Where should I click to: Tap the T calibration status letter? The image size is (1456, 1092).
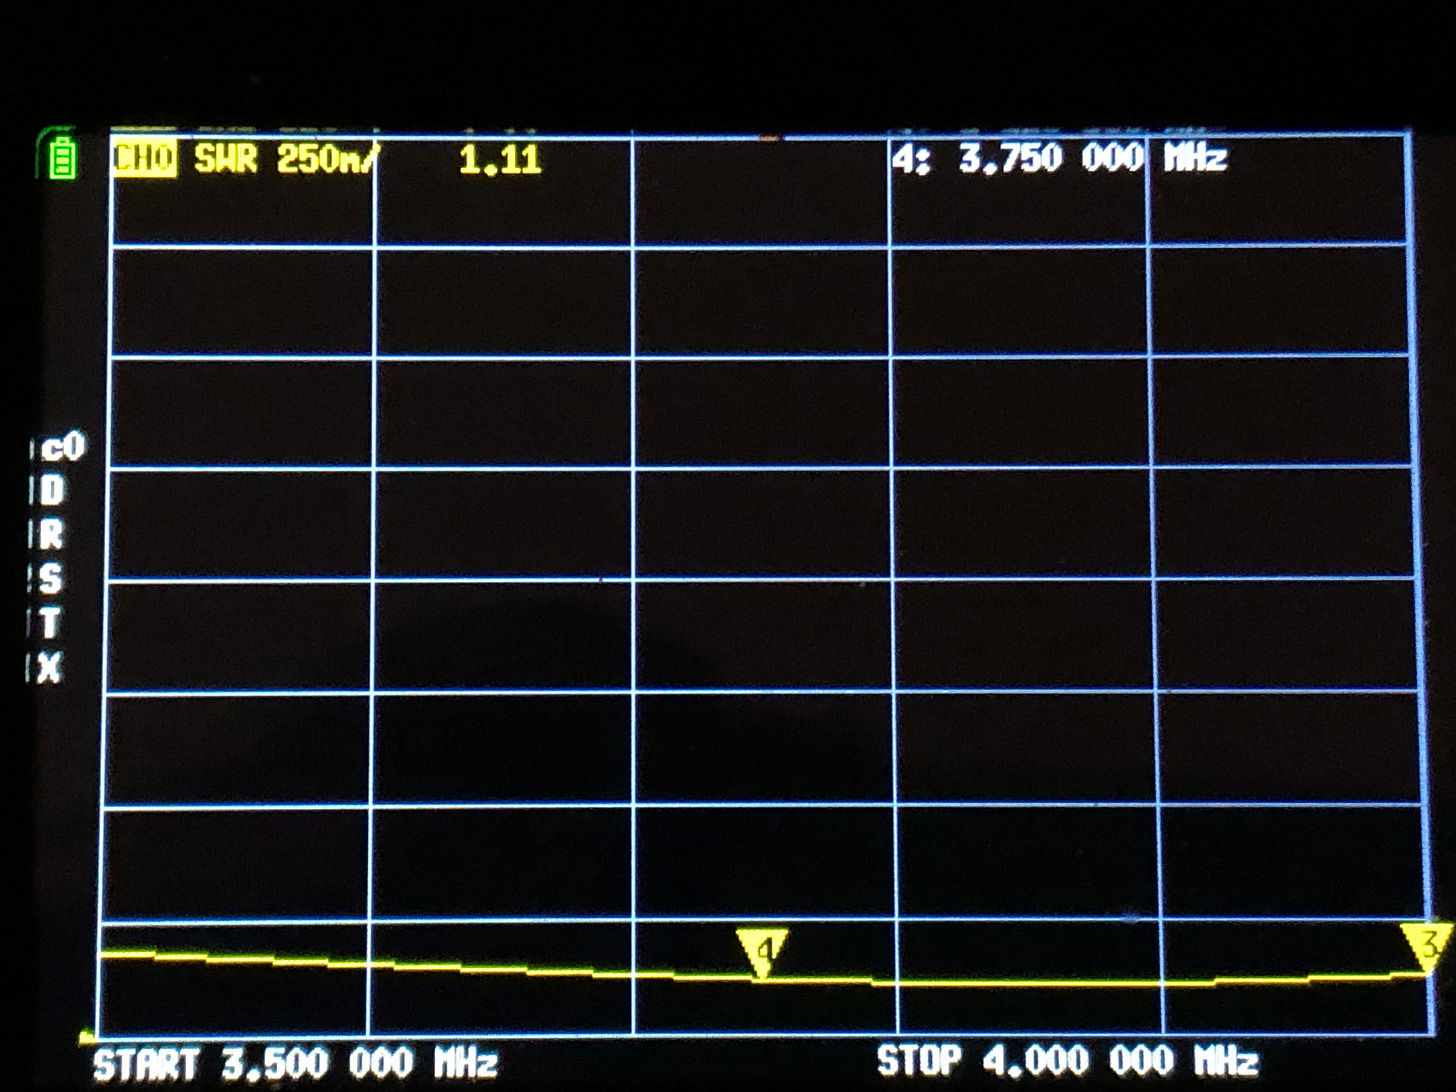click(x=50, y=623)
